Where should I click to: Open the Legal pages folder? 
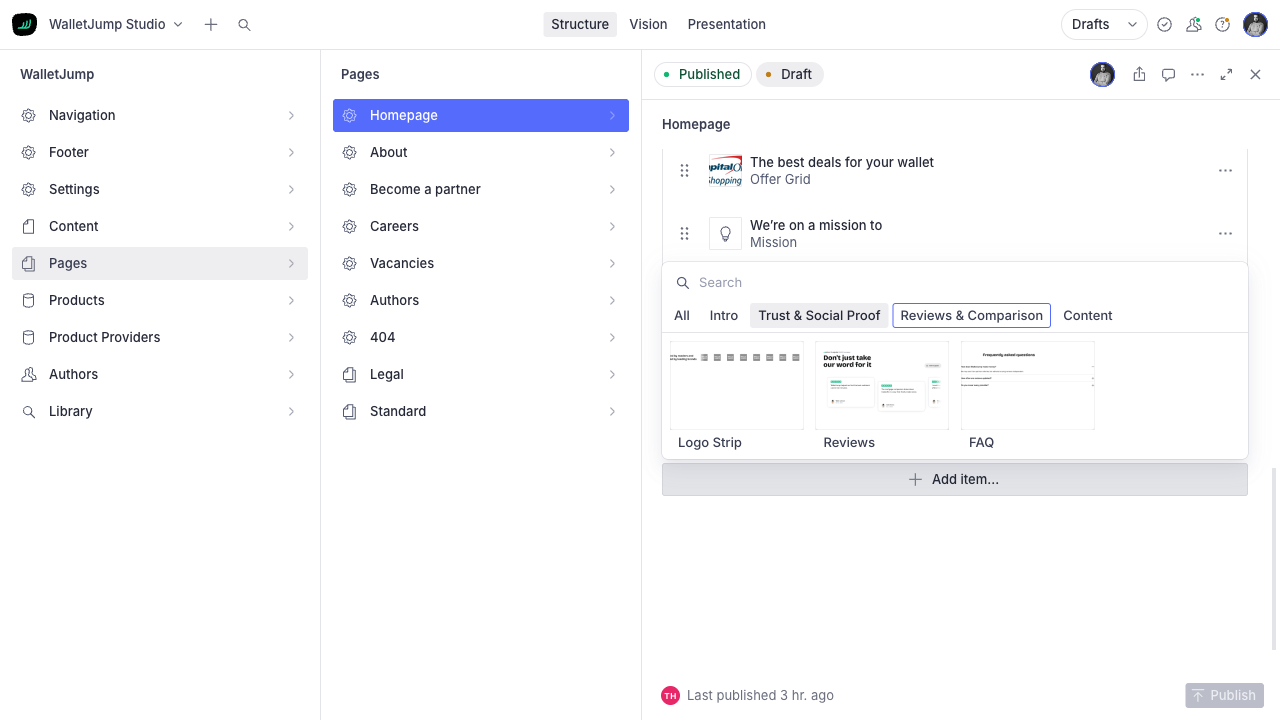(481, 374)
